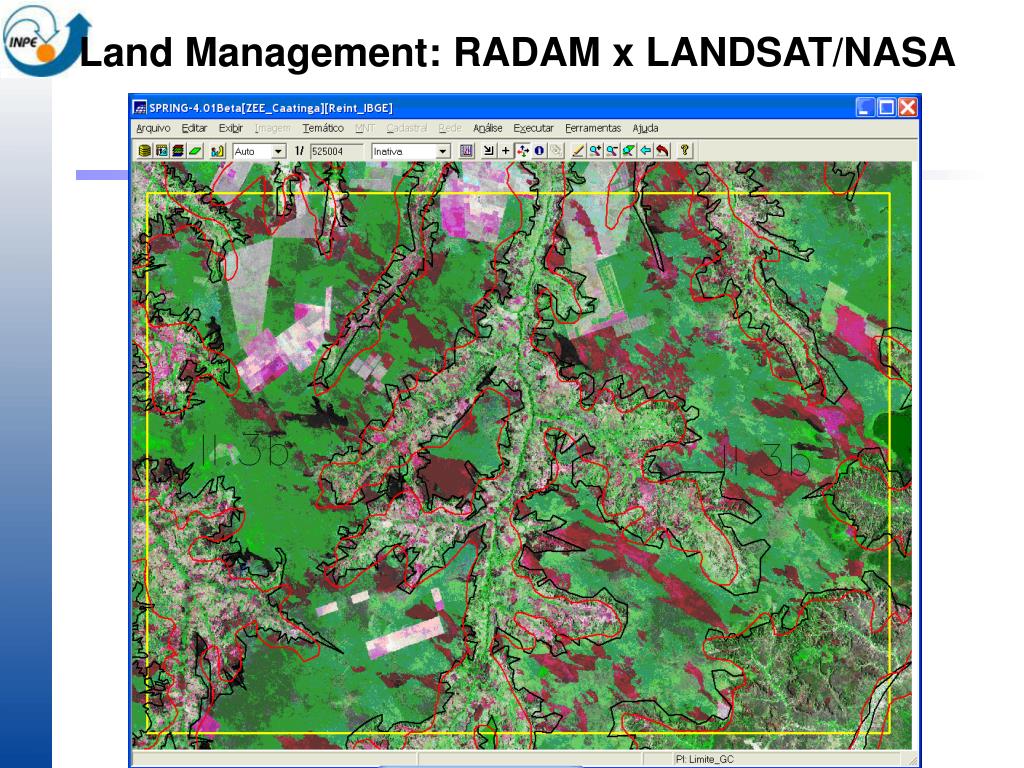Open the Executar menu
This screenshot has height=768, width=1024.
point(533,128)
